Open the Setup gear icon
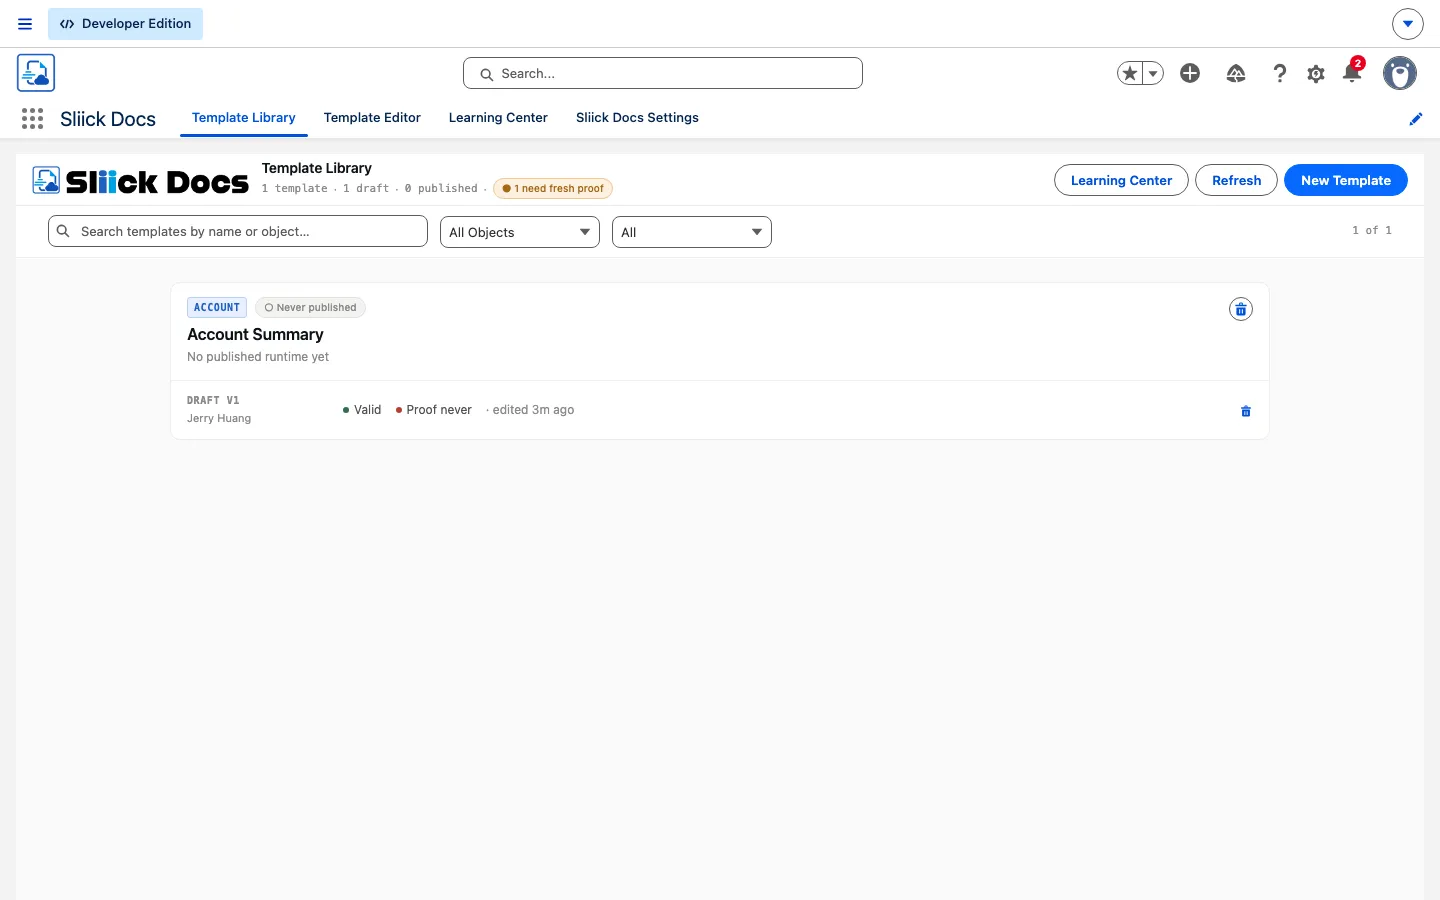The width and height of the screenshot is (1440, 900). 1316,73
